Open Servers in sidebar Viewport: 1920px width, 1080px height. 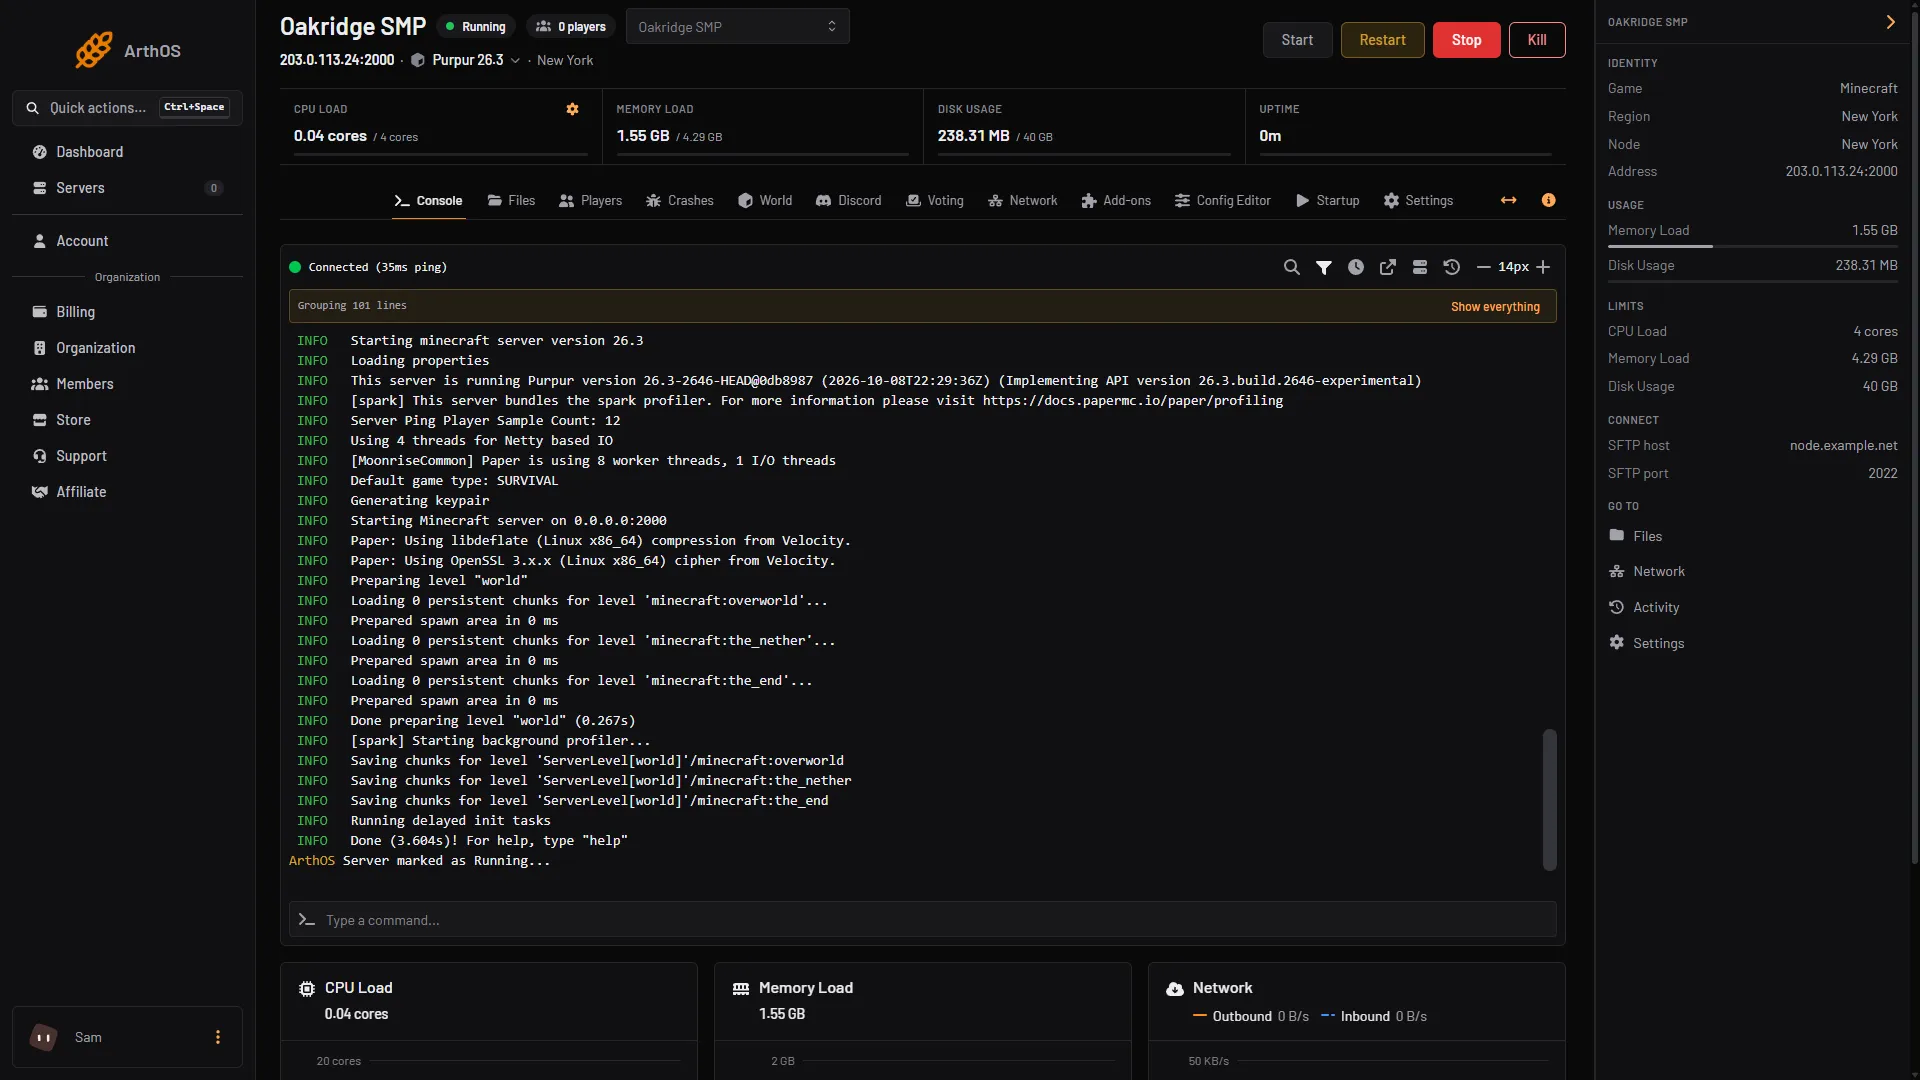tap(127, 188)
